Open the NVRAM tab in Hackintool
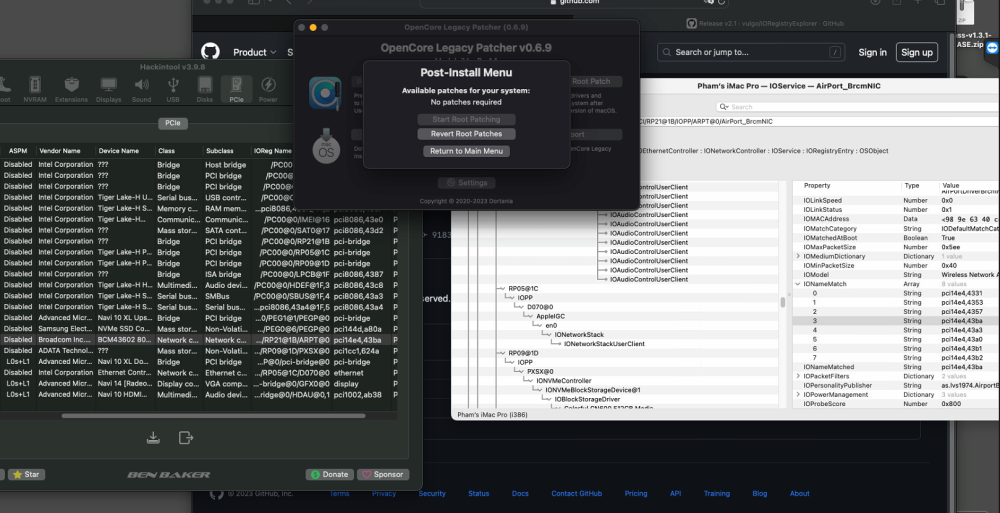Viewport: 1000px width, 513px height. coord(34,89)
